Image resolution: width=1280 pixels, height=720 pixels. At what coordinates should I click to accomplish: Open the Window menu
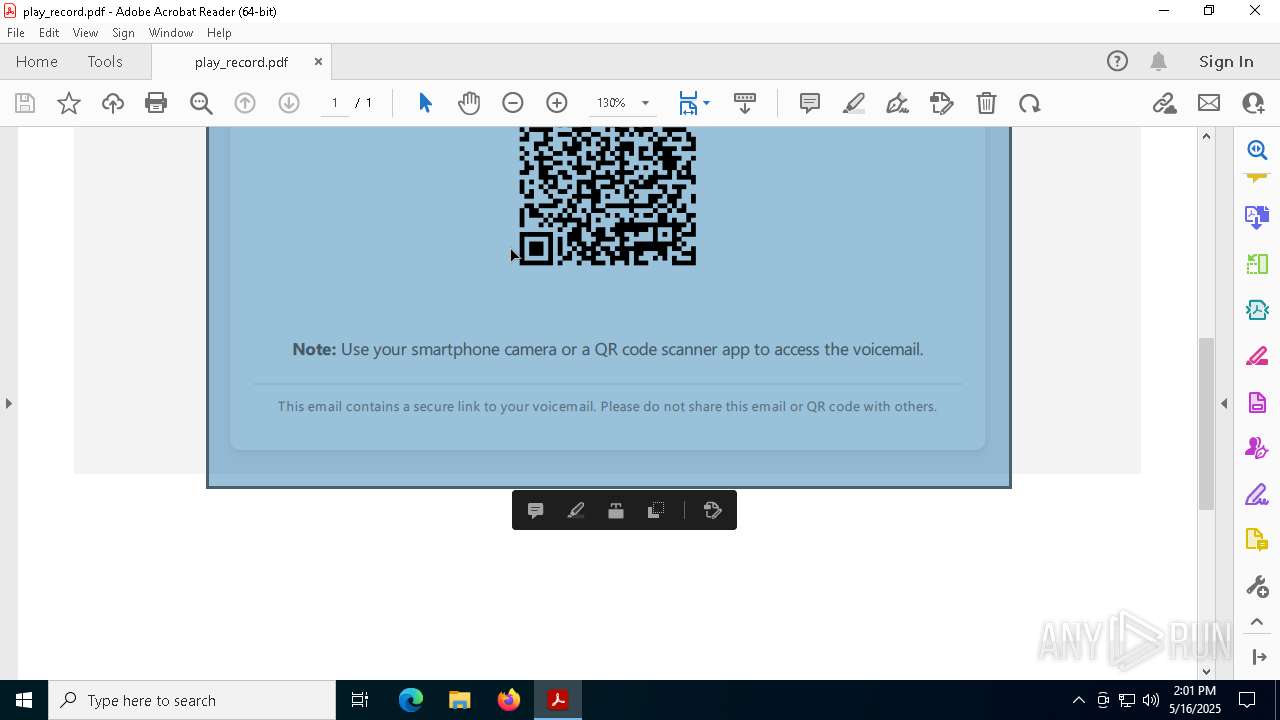[x=171, y=33]
